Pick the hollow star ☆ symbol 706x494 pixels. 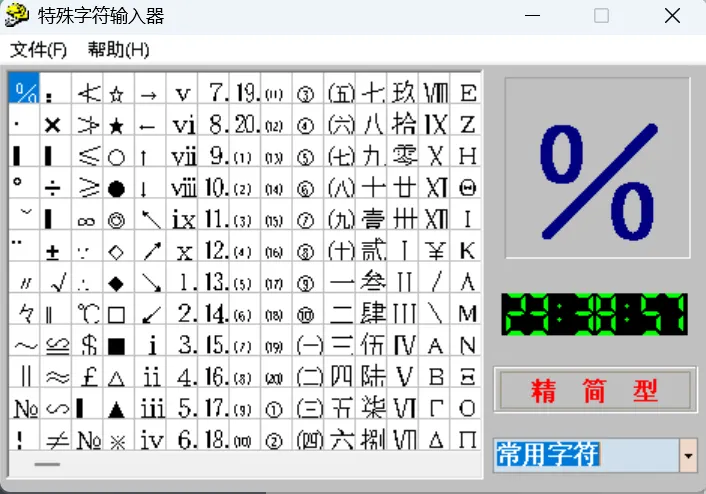click(x=119, y=88)
